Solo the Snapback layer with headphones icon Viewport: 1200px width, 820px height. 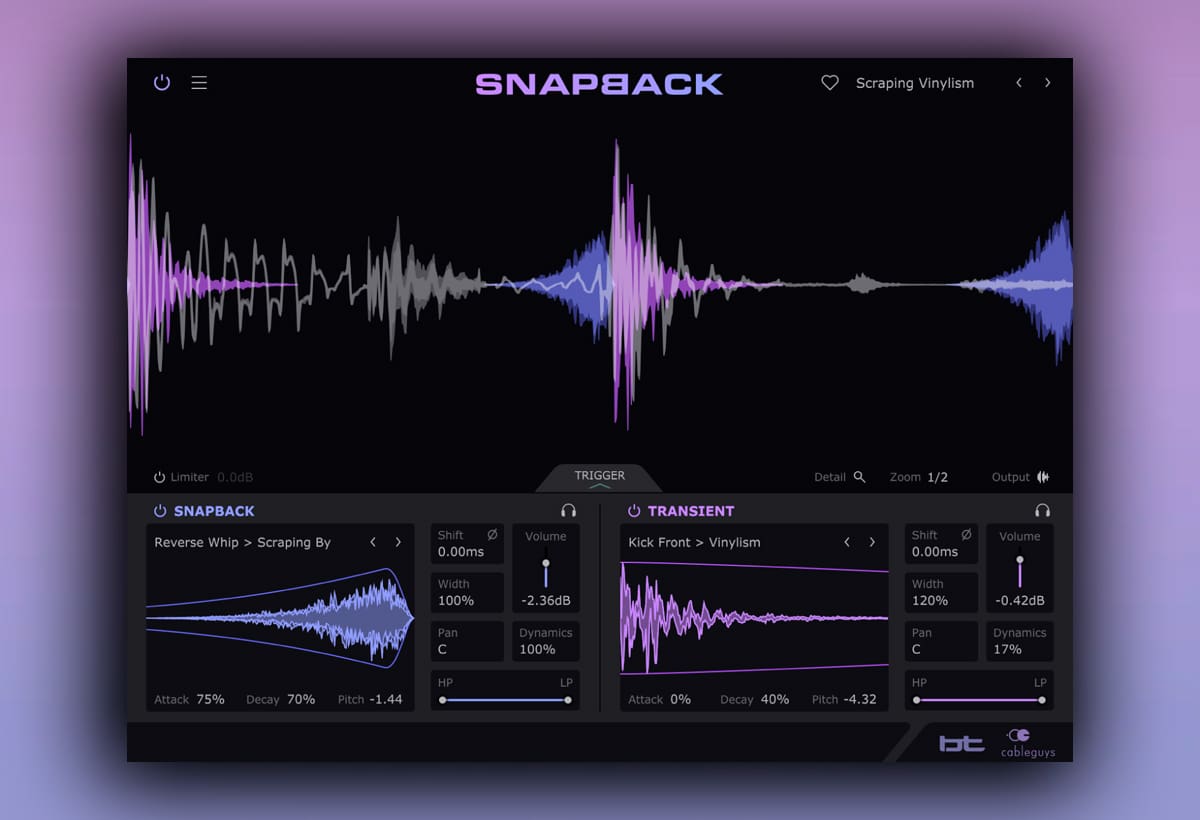pos(569,511)
